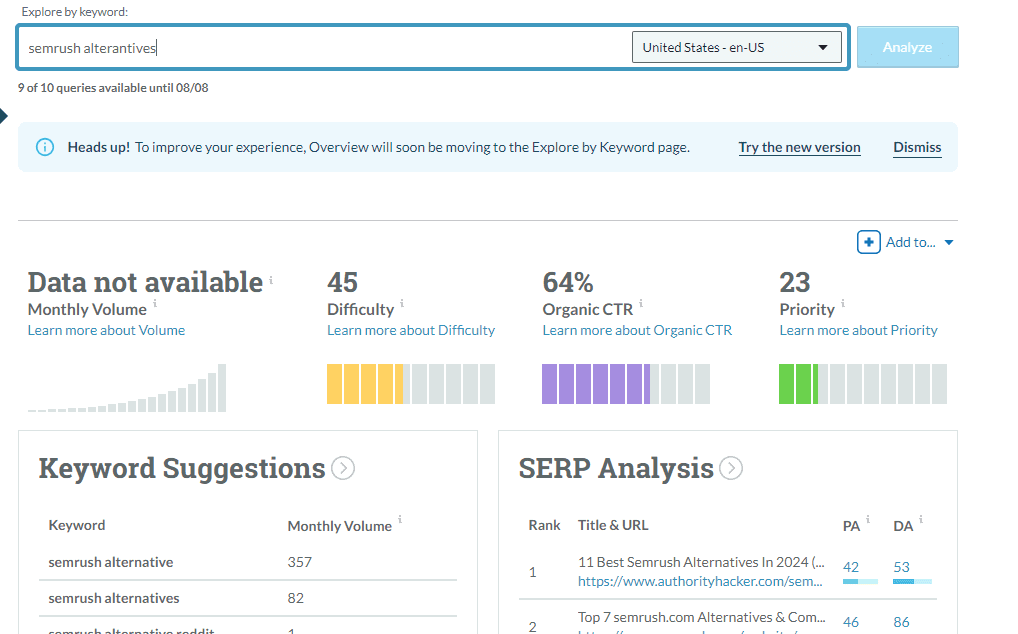Click DA value 86 for rank 2

pos(901,622)
